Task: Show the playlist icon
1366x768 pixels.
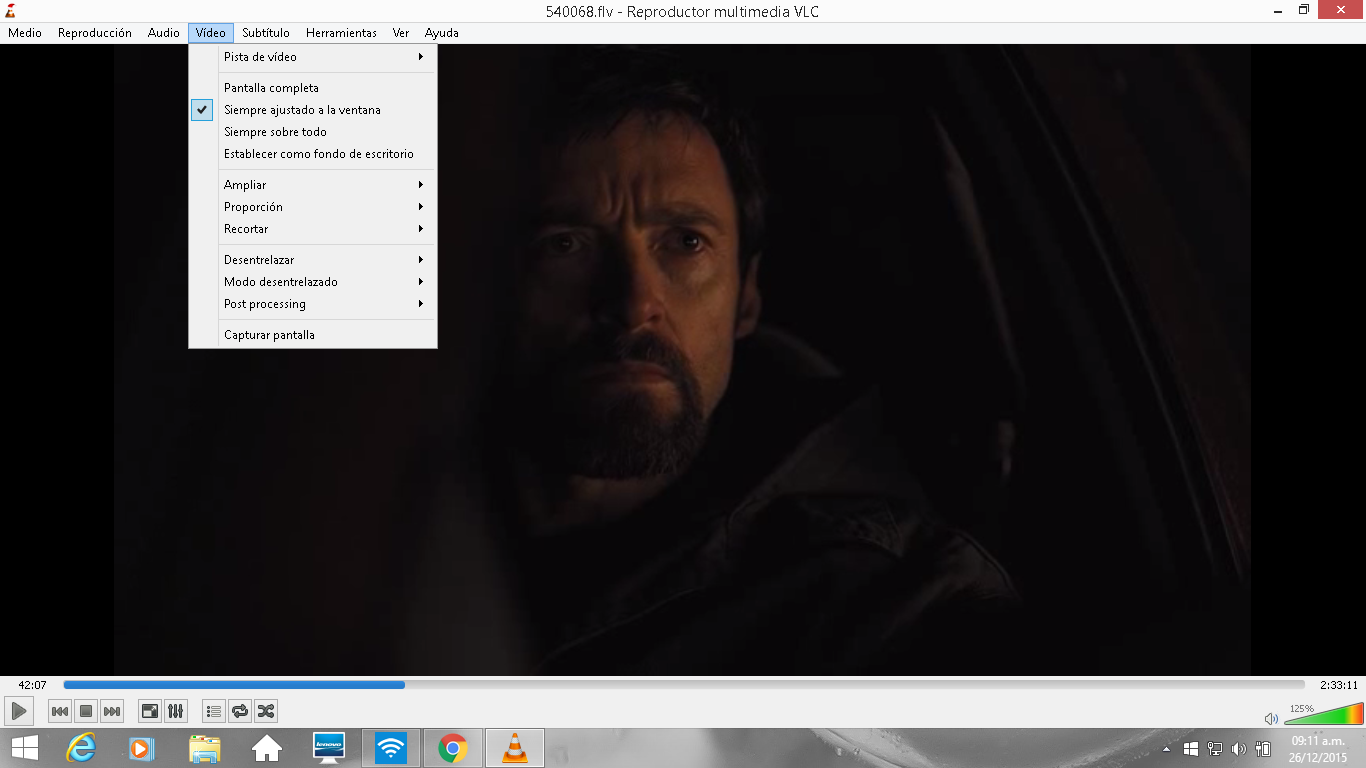Action: pos(214,711)
